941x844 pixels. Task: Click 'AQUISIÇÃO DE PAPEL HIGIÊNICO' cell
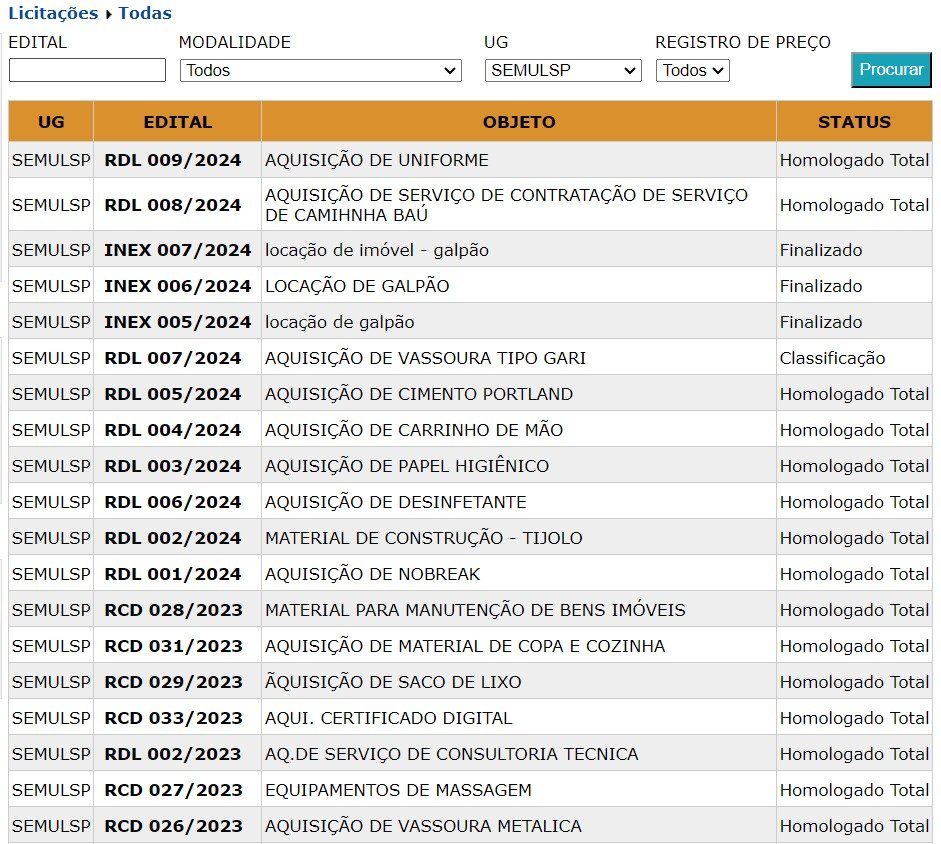519,466
